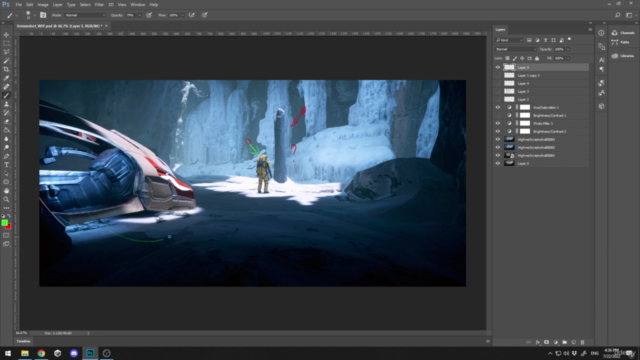Screen dimensions: 640x360
Task: Delete layer using the trash icon
Action: (582, 342)
